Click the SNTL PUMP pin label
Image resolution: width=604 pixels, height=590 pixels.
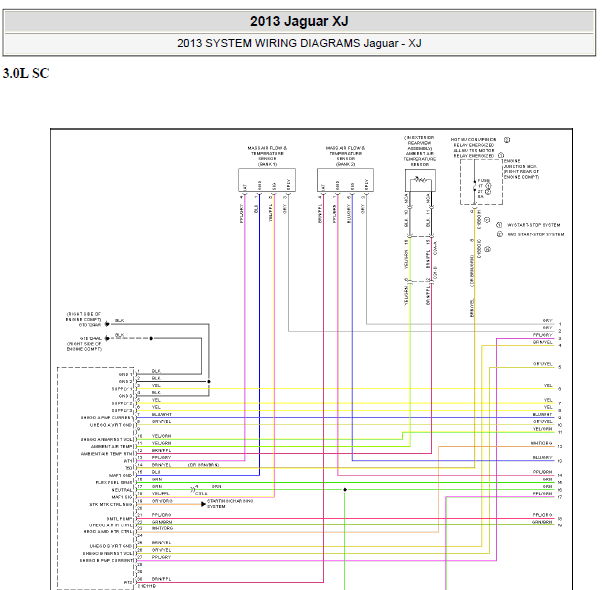119,517
